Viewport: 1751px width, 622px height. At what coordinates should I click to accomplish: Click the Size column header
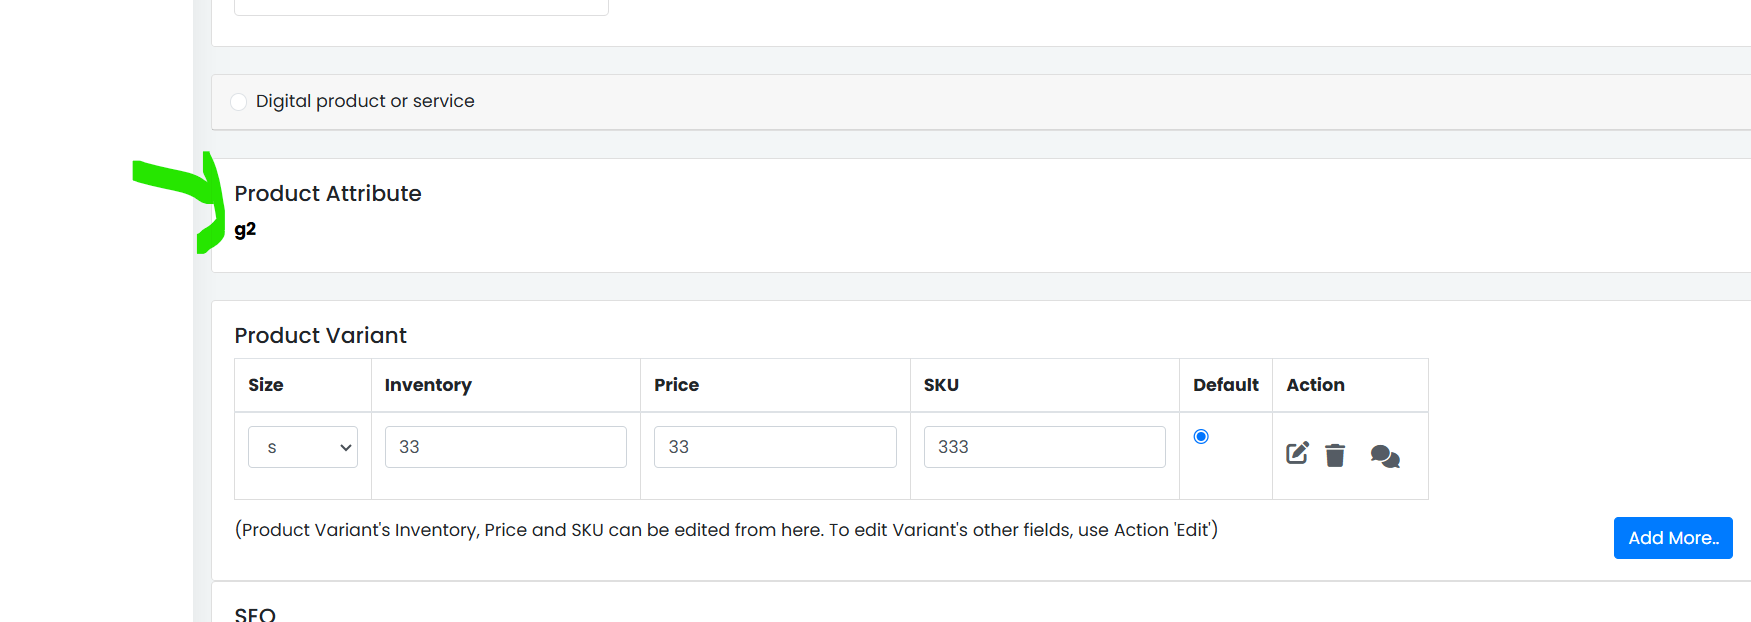pyautogui.click(x=266, y=385)
